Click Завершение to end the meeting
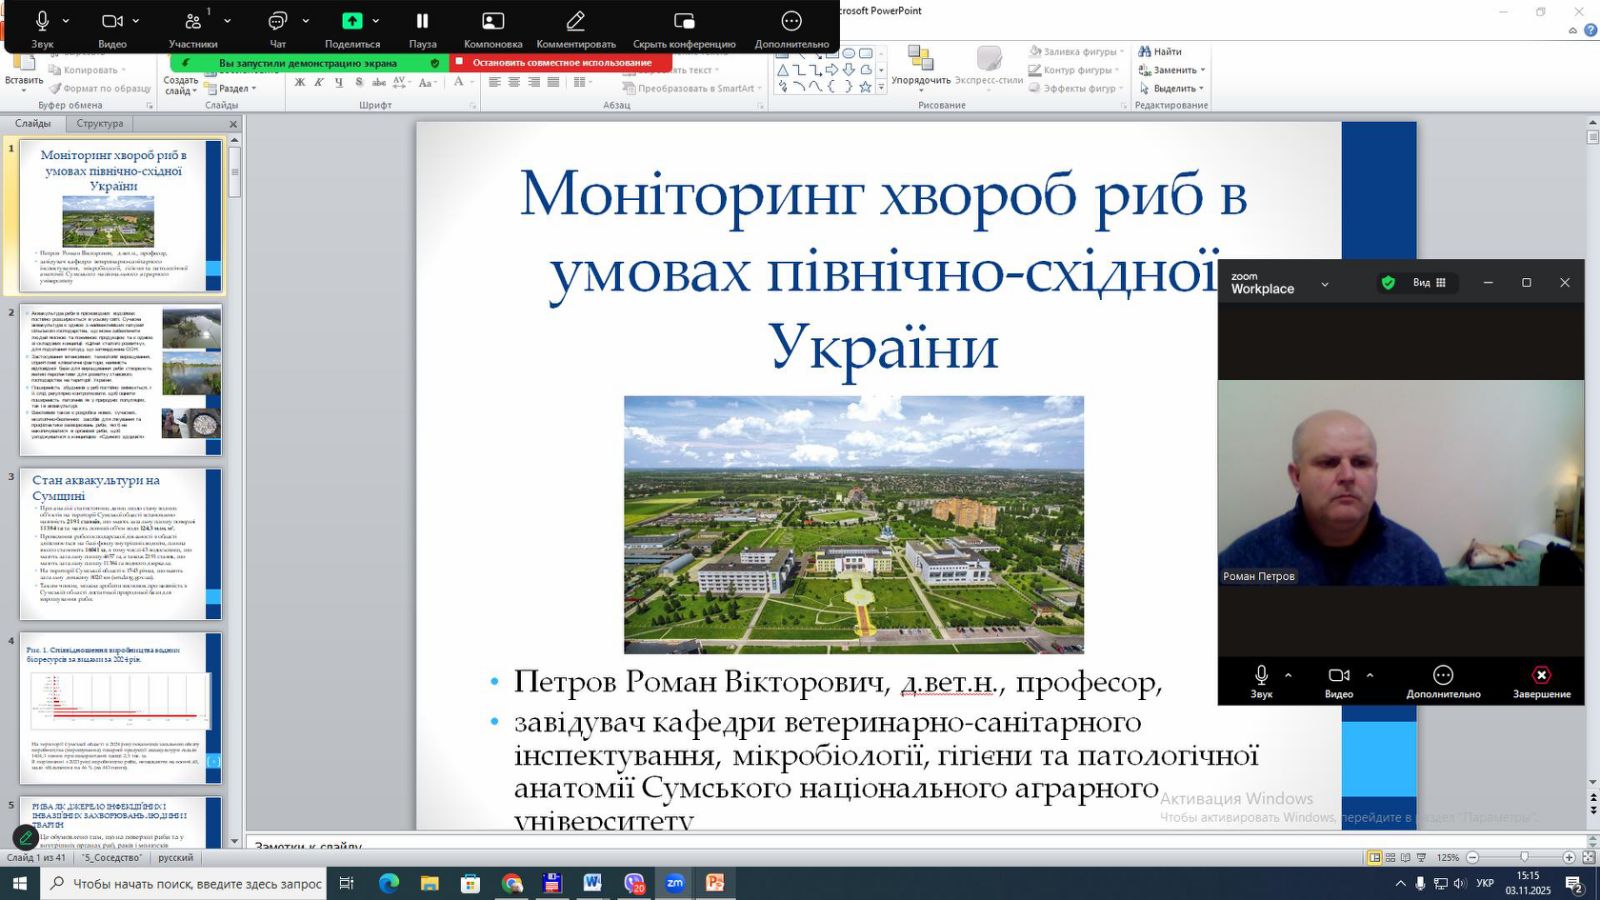1600x900 pixels. tap(1541, 681)
